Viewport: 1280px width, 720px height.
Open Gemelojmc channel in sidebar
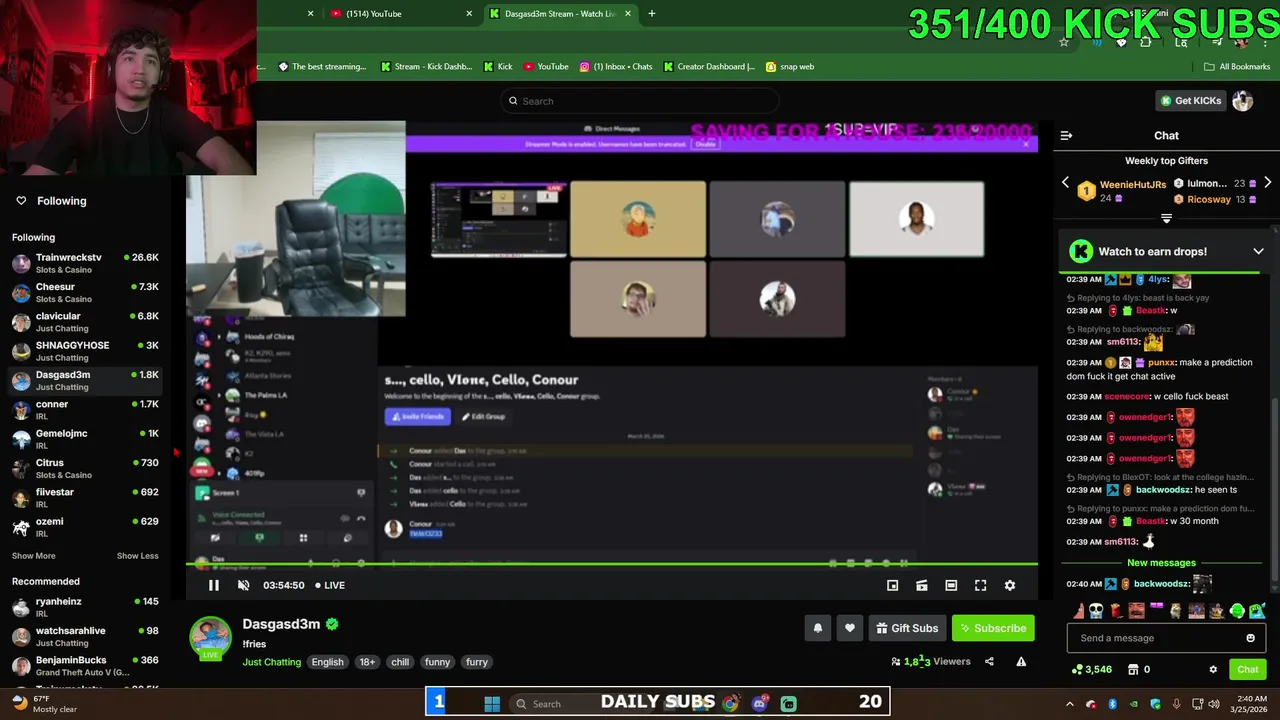(x=85, y=439)
